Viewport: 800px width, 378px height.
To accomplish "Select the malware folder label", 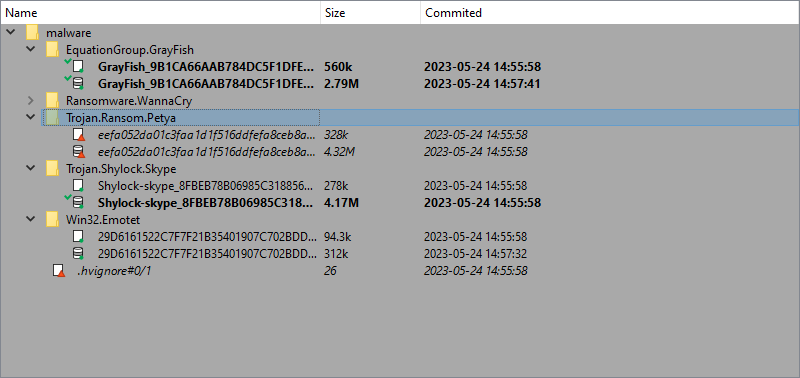I will tap(68, 33).
